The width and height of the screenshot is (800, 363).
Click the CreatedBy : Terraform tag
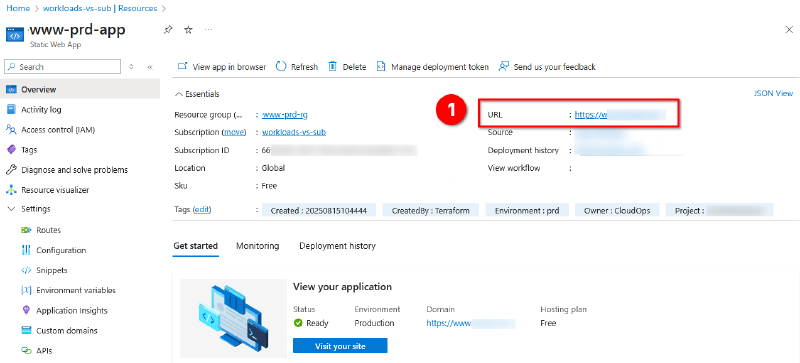[x=431, y=210]
